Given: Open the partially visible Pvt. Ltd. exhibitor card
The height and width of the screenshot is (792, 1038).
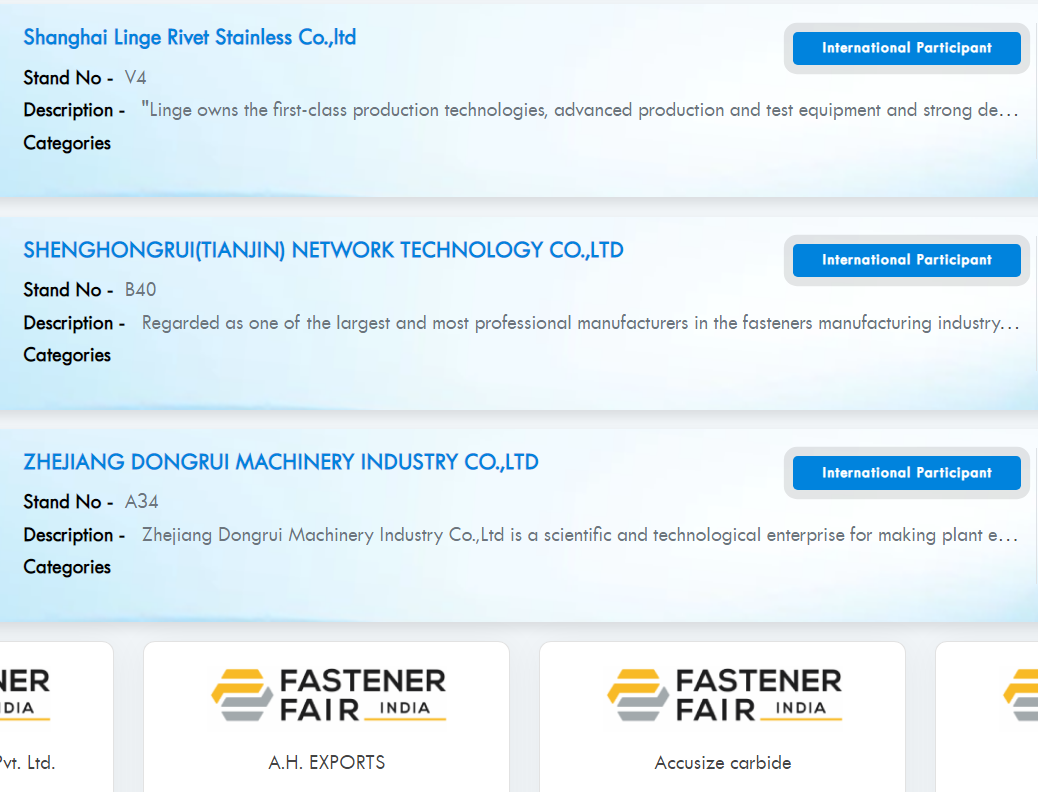Looking at the screenshot, I should 56,717.
